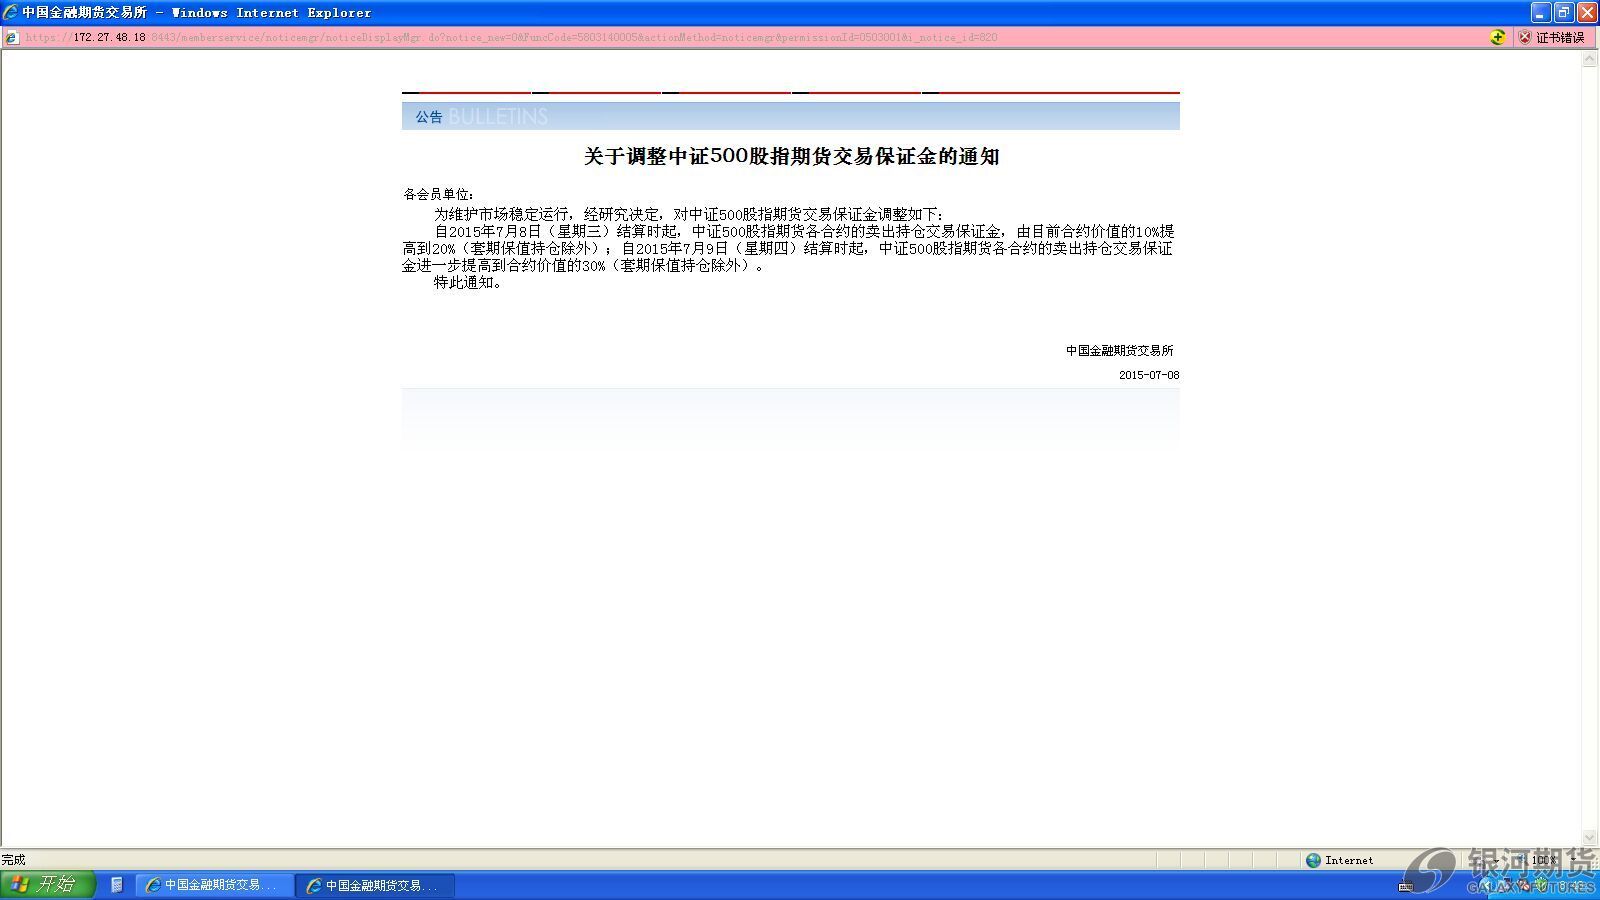Viewport: 1600px width, 900px height.
Task: Click the keyboard language bar icon in taskbar
Action: click(1406, 886)
